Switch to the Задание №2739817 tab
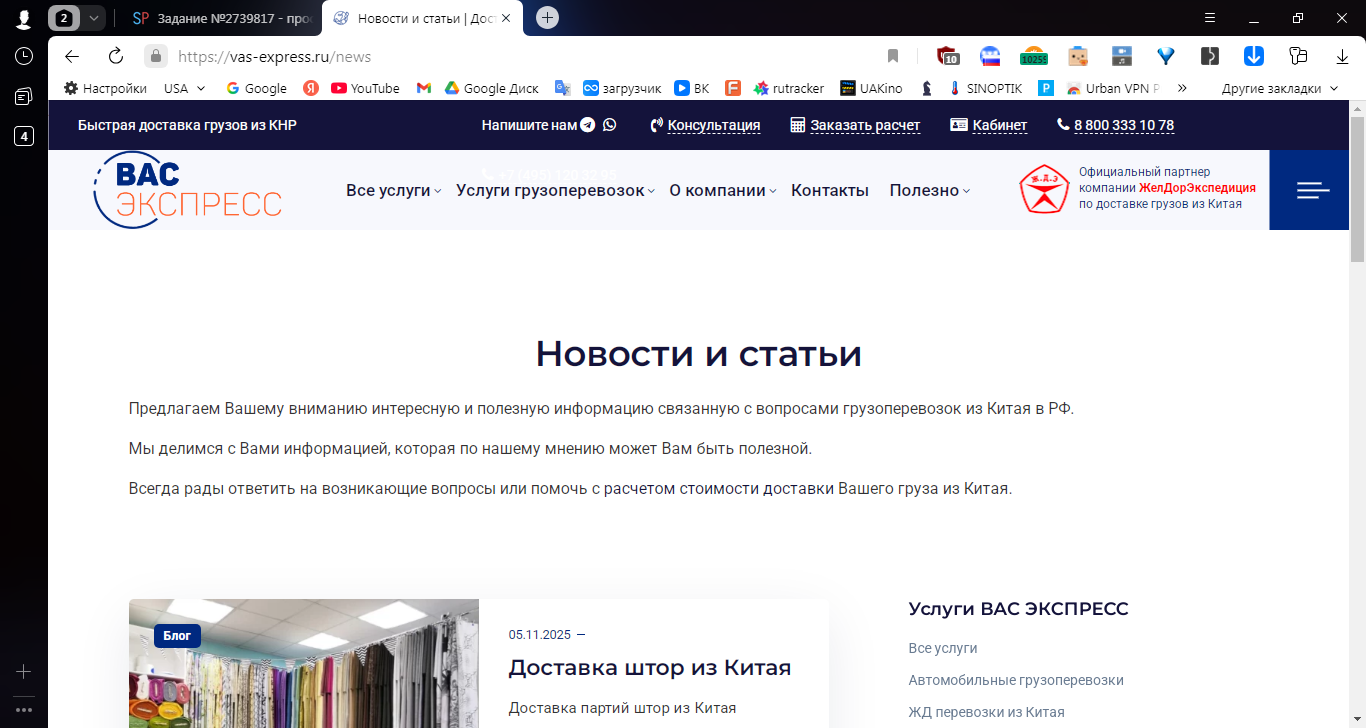Viewport: 1366px width, 728px height. click(x=222, y=18)
